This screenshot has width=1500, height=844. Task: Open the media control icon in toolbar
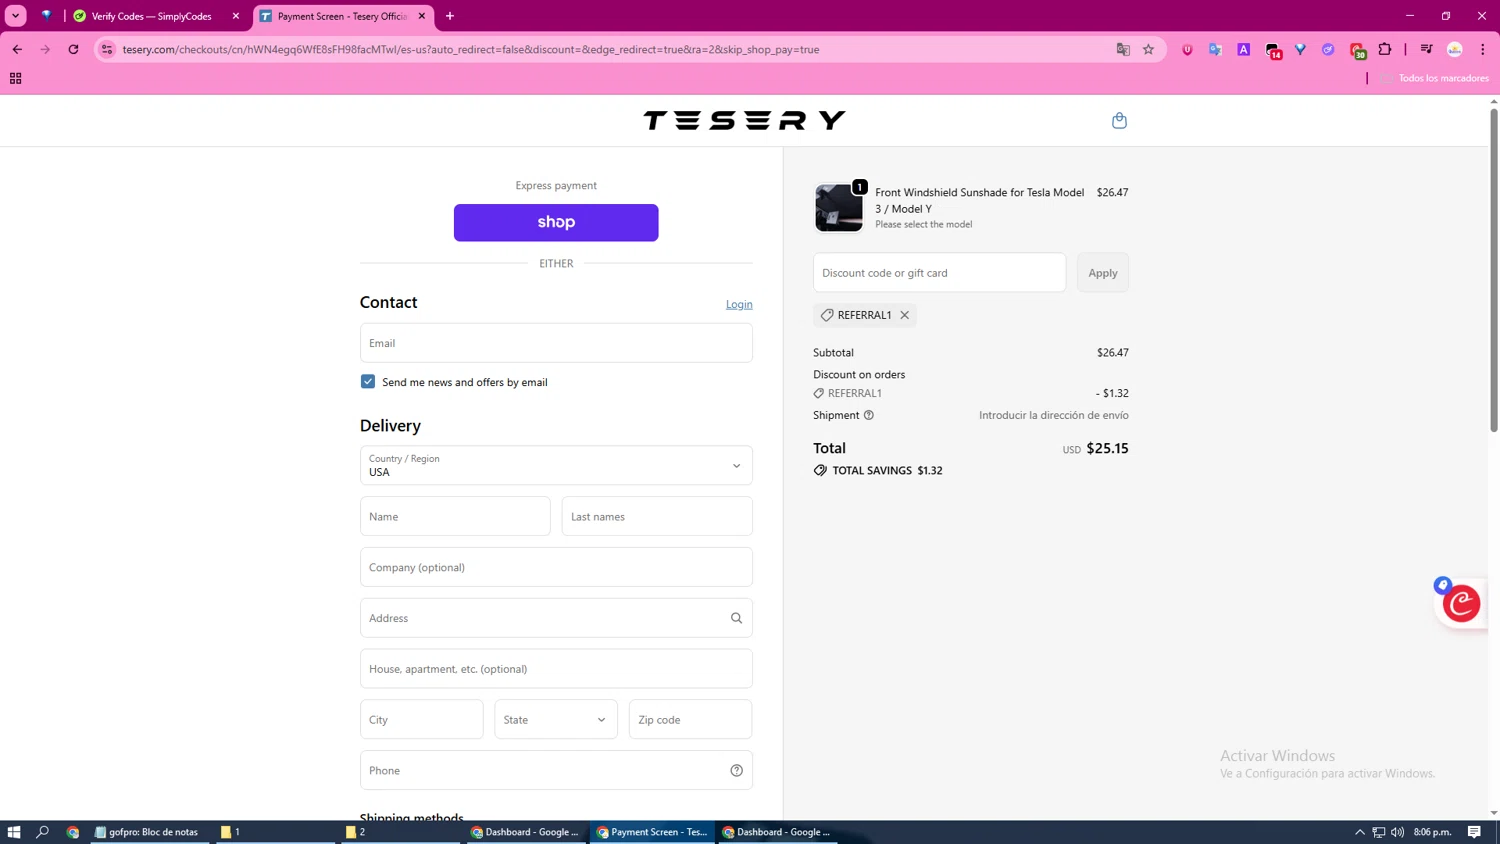tap(1427, 49)
